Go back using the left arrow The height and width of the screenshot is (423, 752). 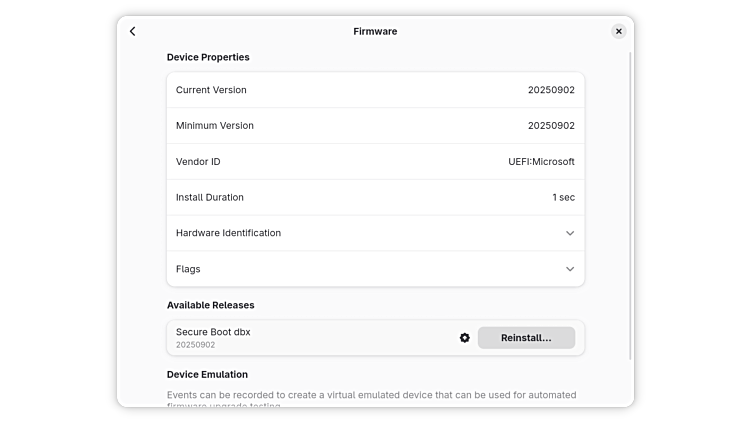(133, 31)
